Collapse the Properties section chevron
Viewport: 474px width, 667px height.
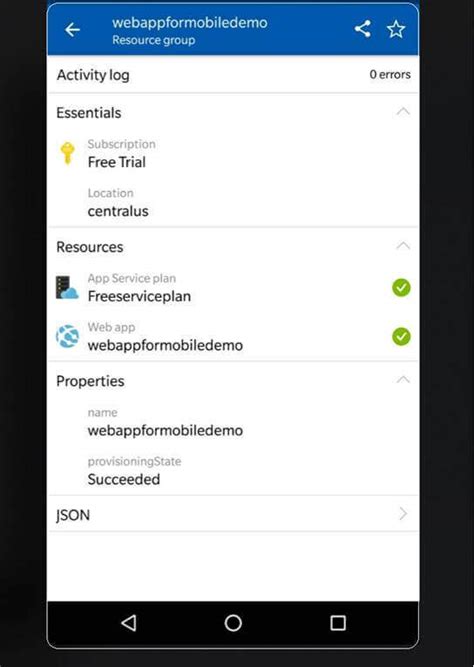tap(403, 380)
